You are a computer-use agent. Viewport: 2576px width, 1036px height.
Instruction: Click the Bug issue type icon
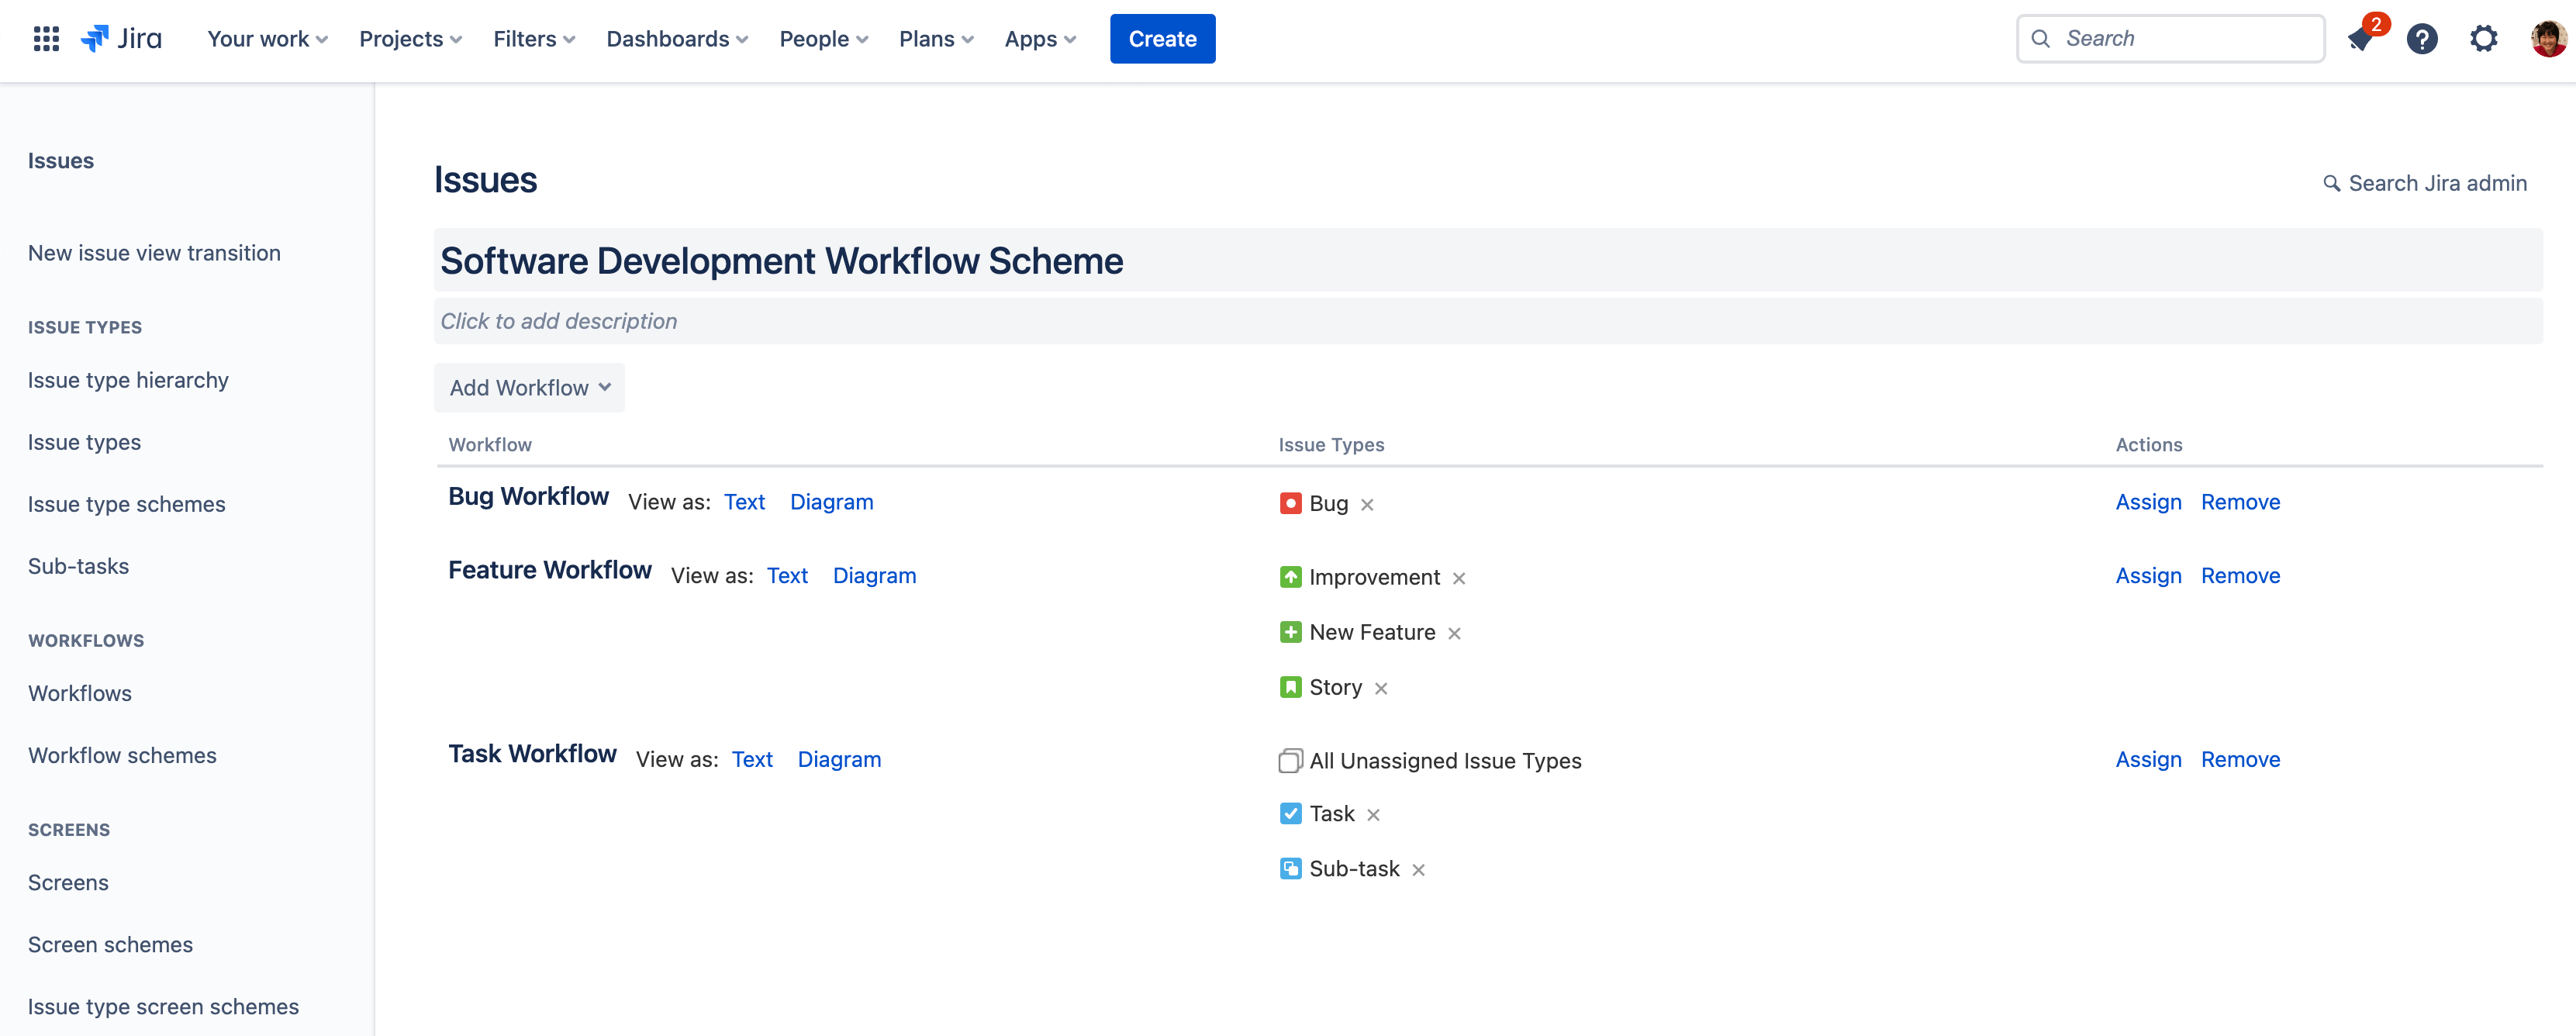[x=1290, y=502]
